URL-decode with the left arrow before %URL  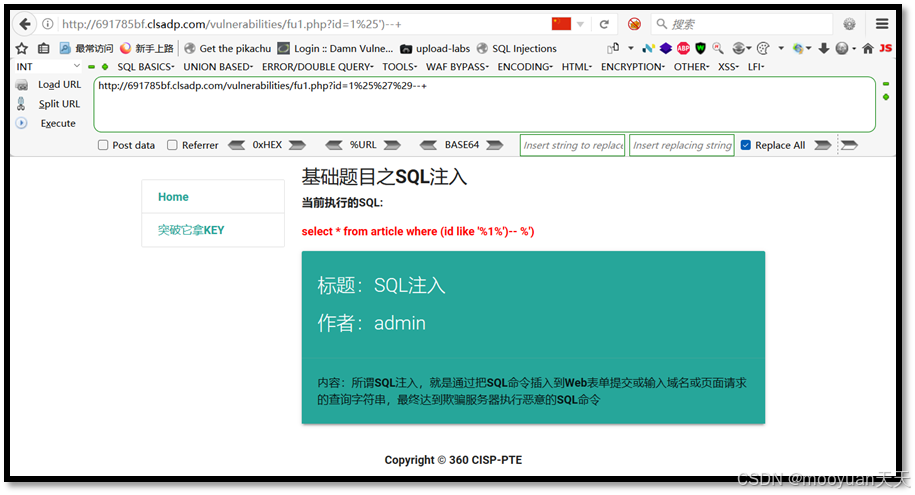pos(334,145)
